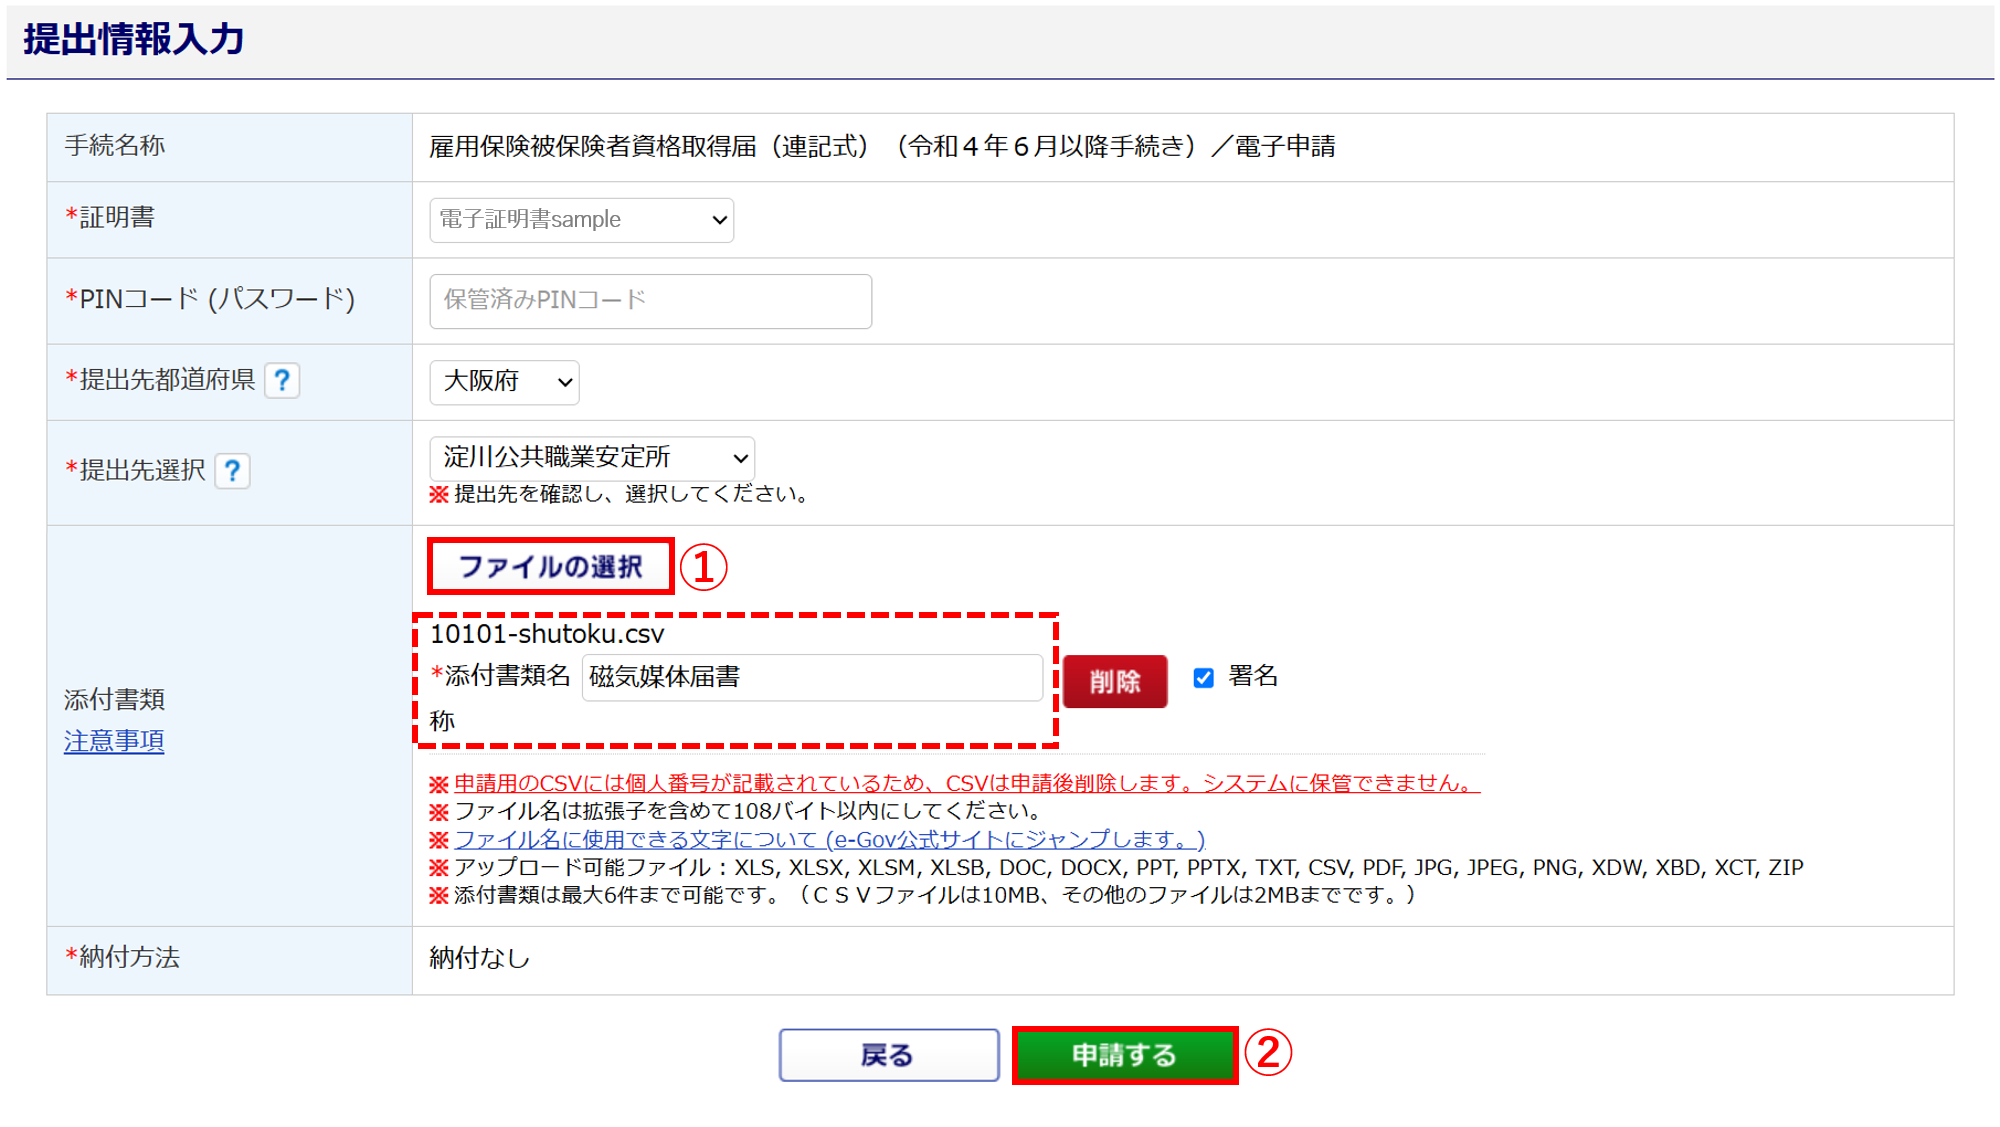Open the 注意事項 link
The width and height of the screenshot is (2000, 1127).
click(114, 741)
